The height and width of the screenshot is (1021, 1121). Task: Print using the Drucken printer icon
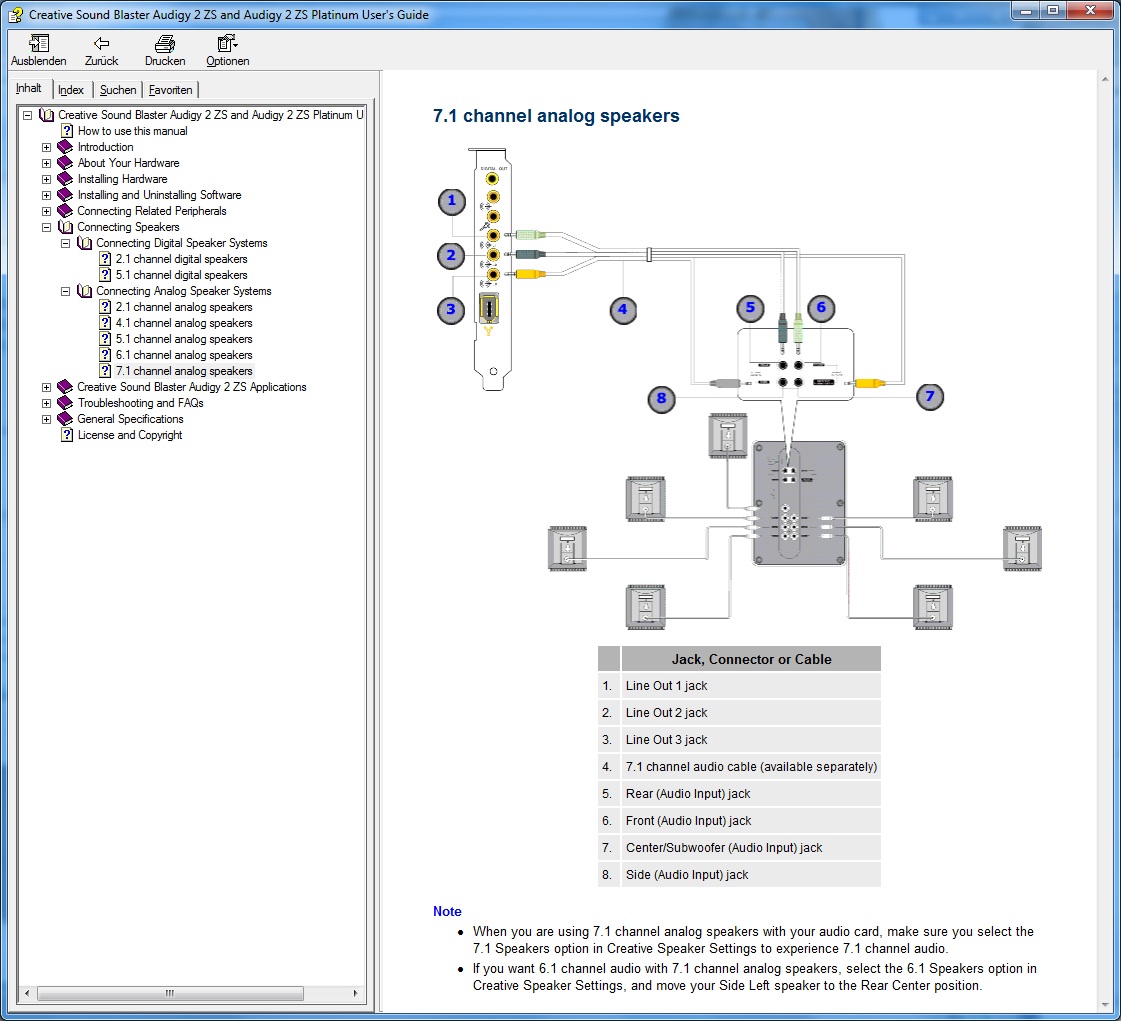[165, 44]
